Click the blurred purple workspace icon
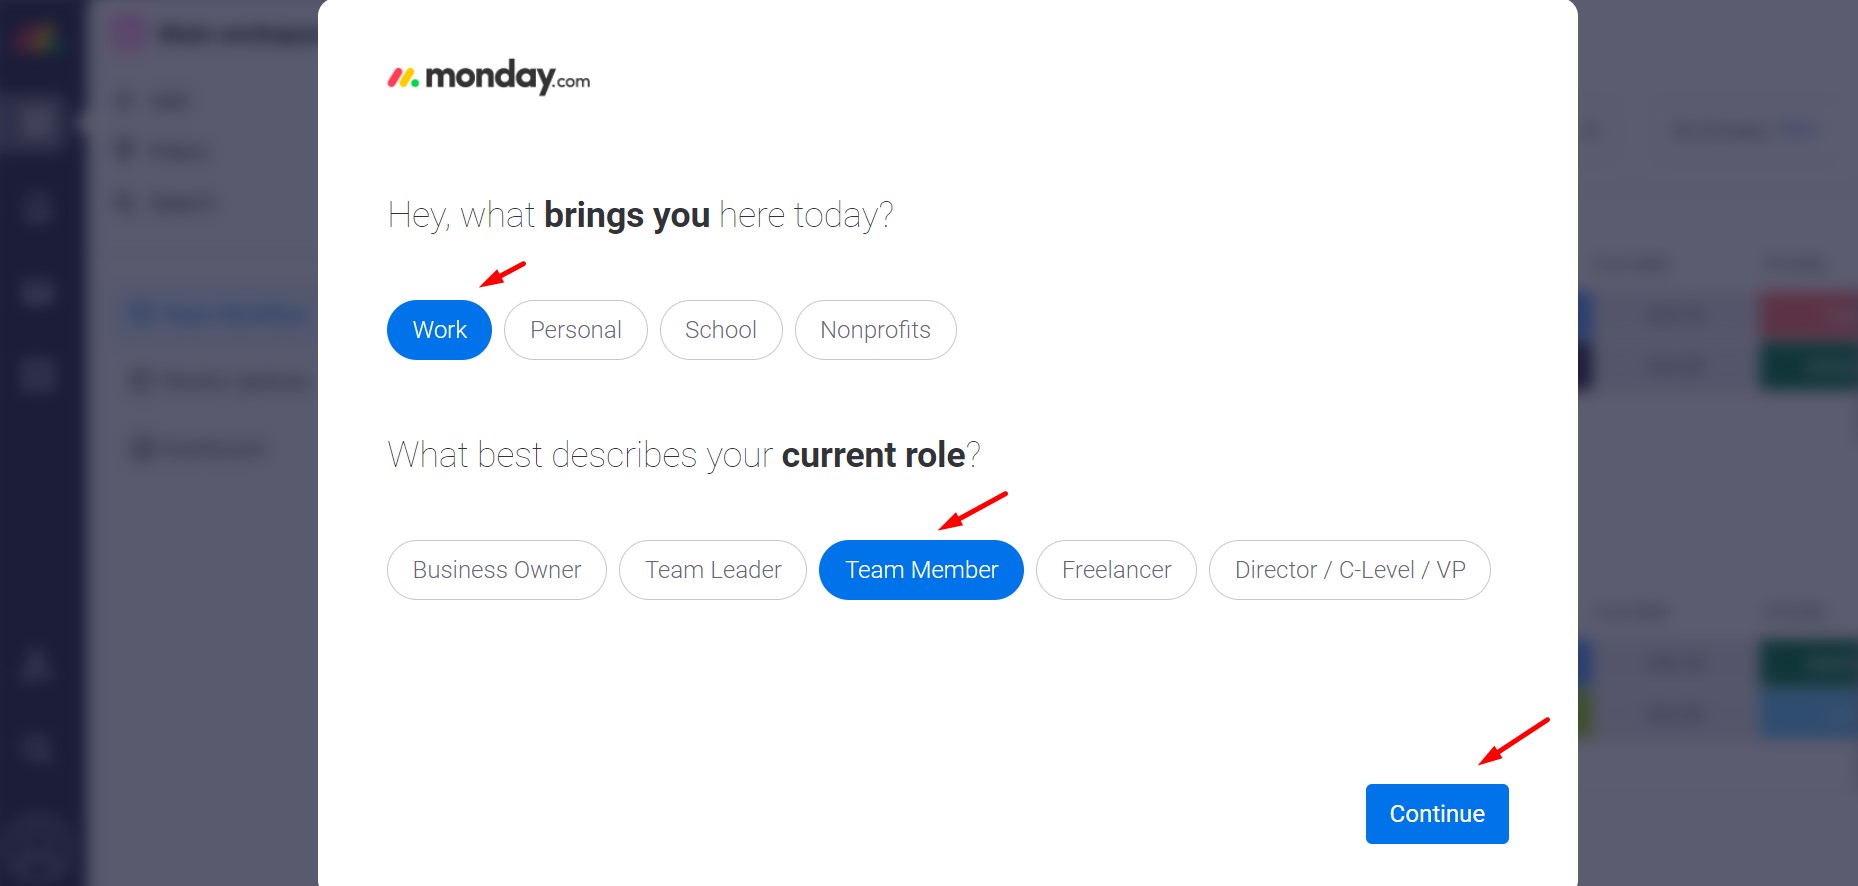1858x886 pixels. click(129, 34)
